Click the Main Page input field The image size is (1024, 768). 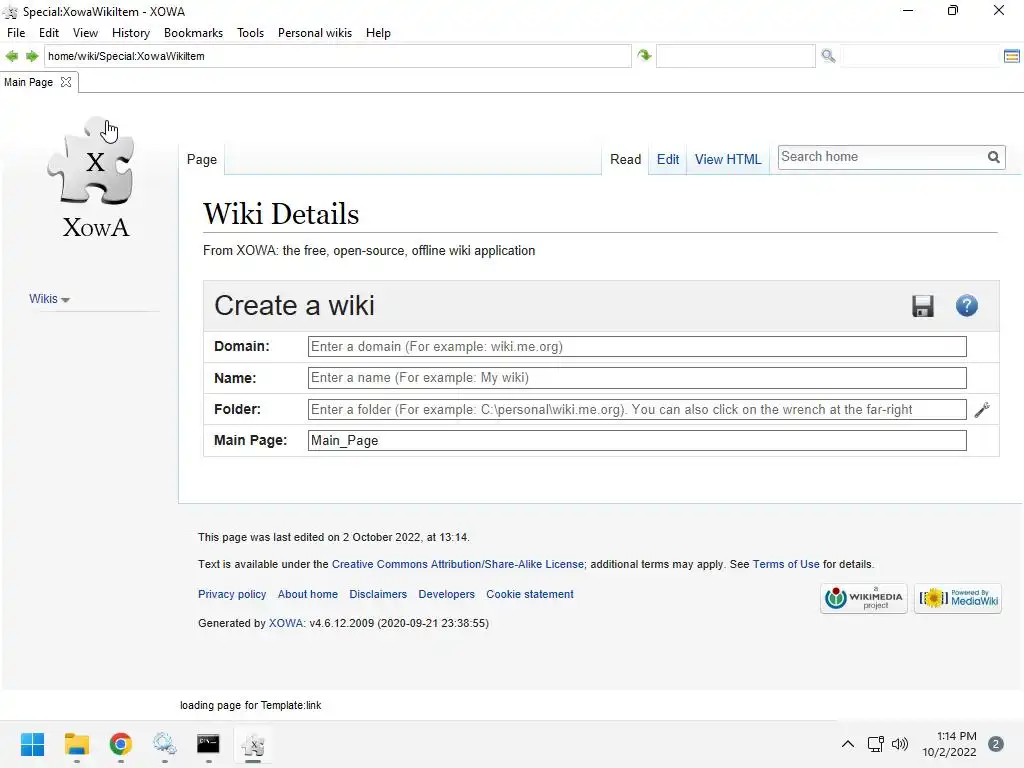[637, 441]
